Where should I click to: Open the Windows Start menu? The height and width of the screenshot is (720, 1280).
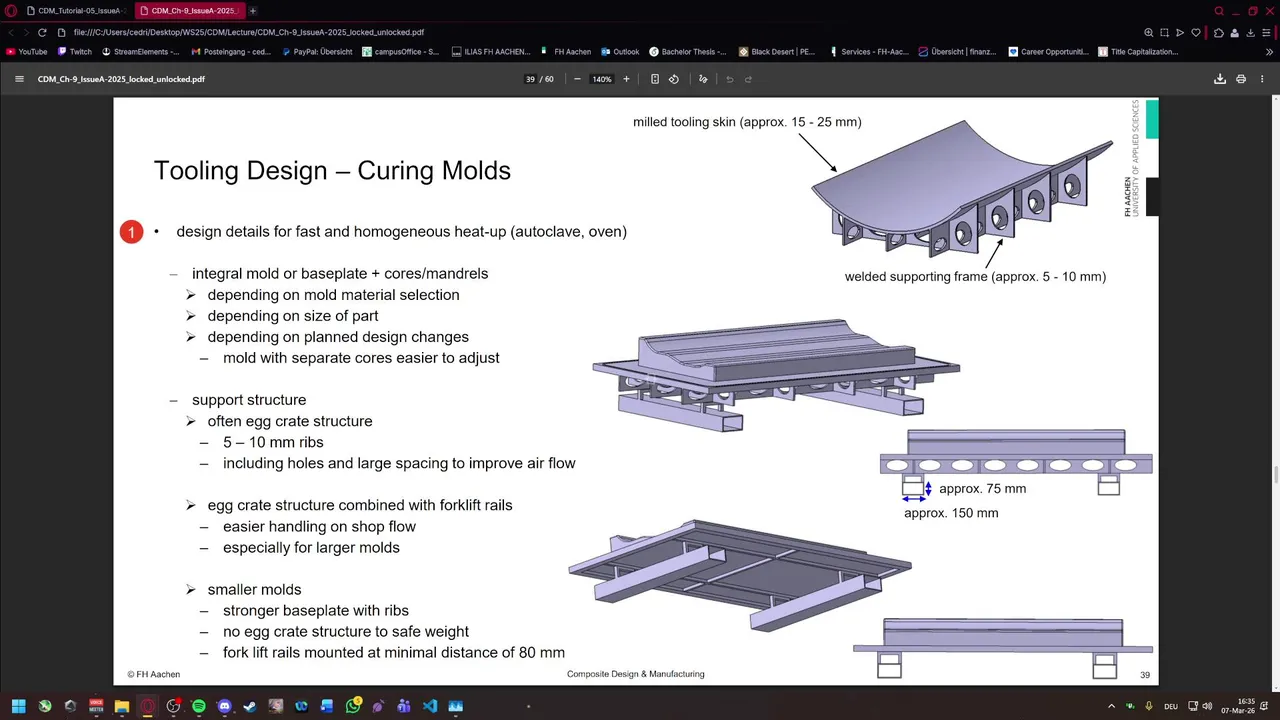pyautogui.click(x=19, y=706)
